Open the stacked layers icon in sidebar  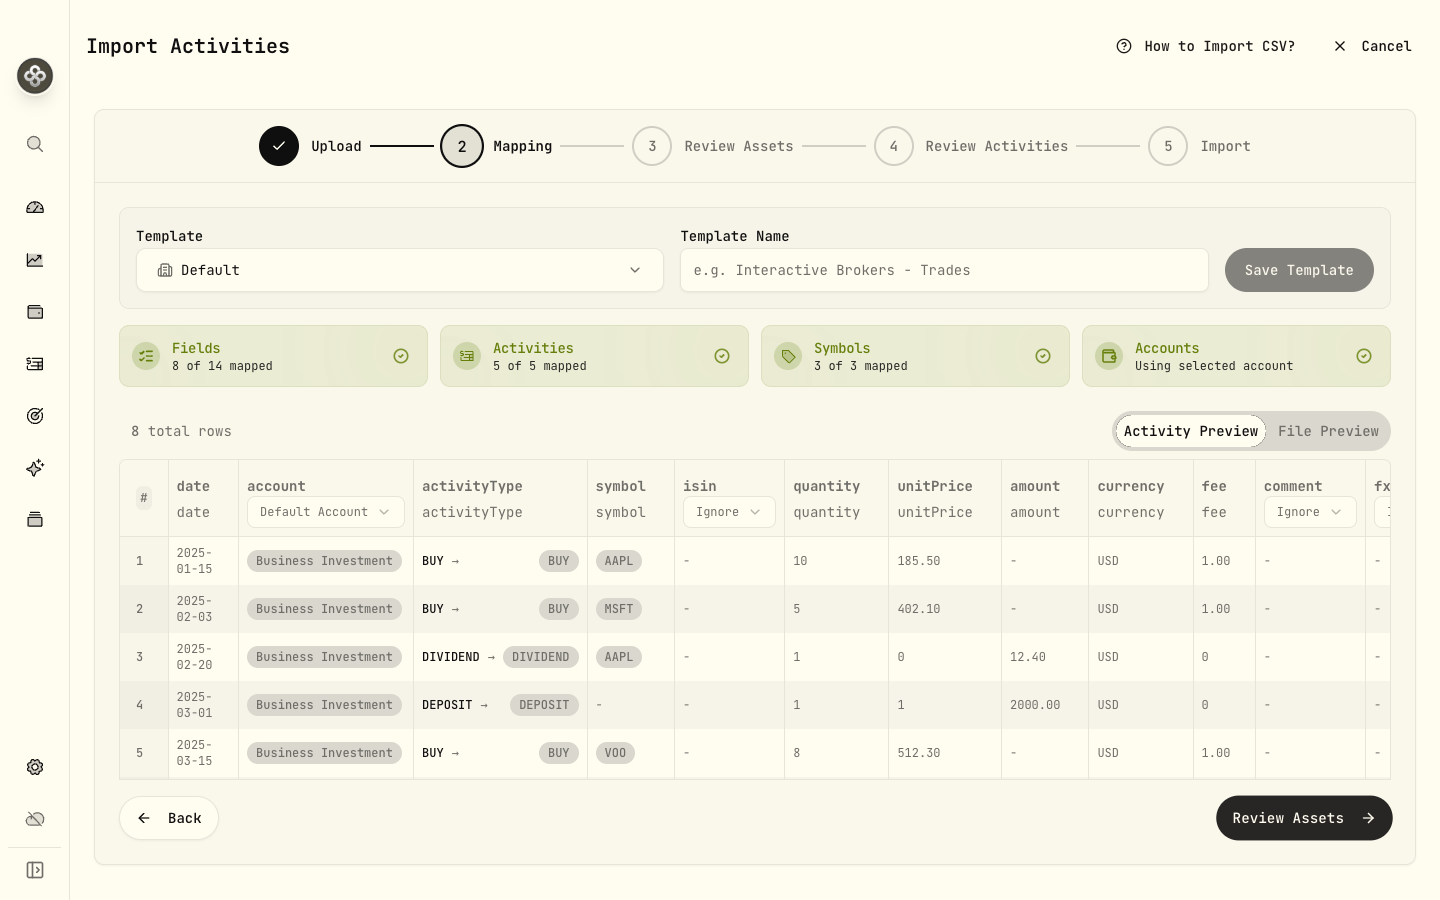click(35, 519)
